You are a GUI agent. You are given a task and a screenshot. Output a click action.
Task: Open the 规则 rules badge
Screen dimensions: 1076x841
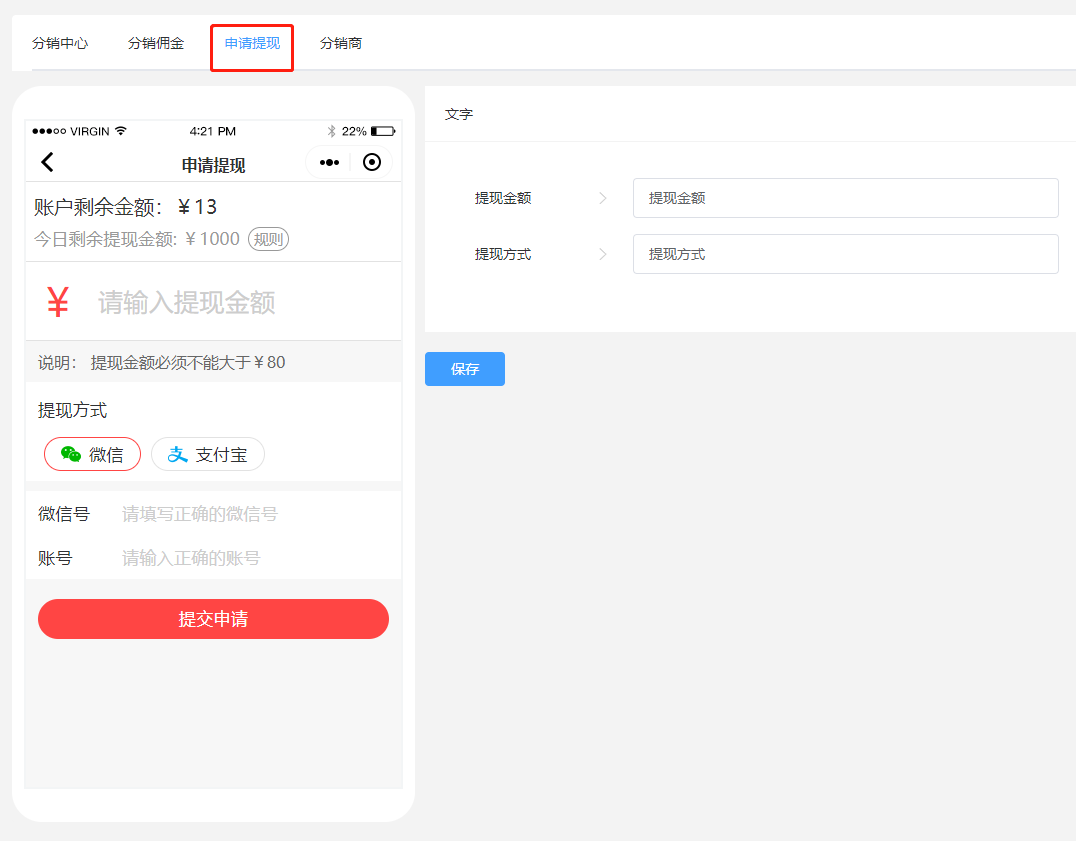pos(268,239)
